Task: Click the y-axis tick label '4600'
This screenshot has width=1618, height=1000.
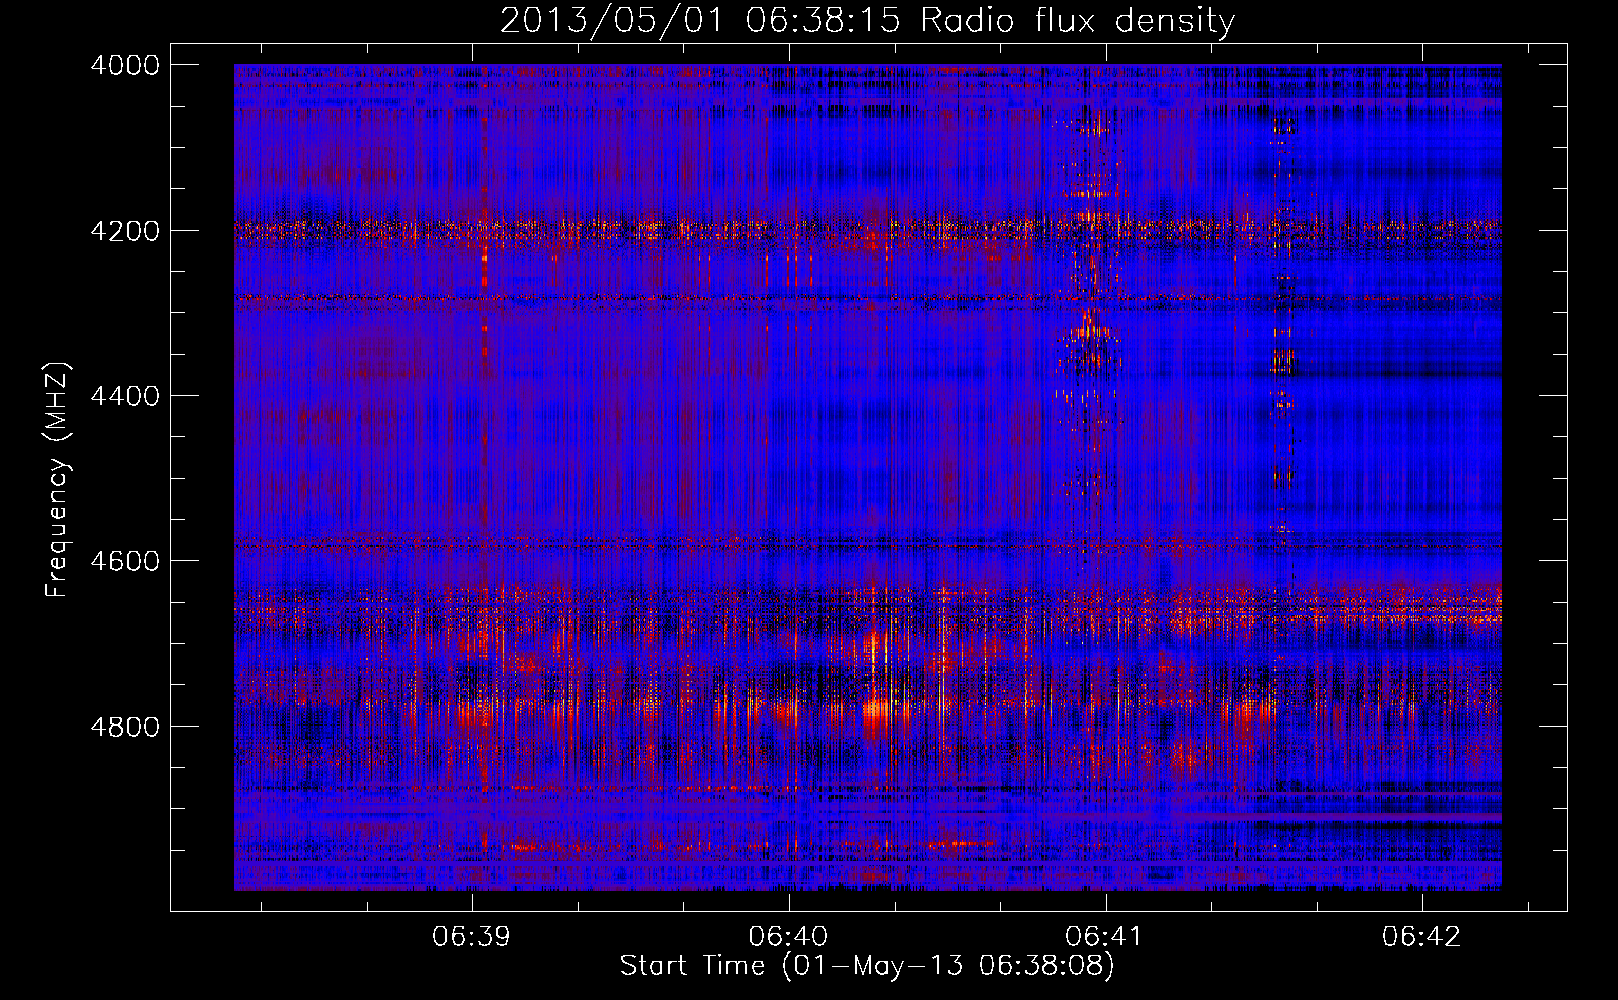Action: tap(125, 561)
